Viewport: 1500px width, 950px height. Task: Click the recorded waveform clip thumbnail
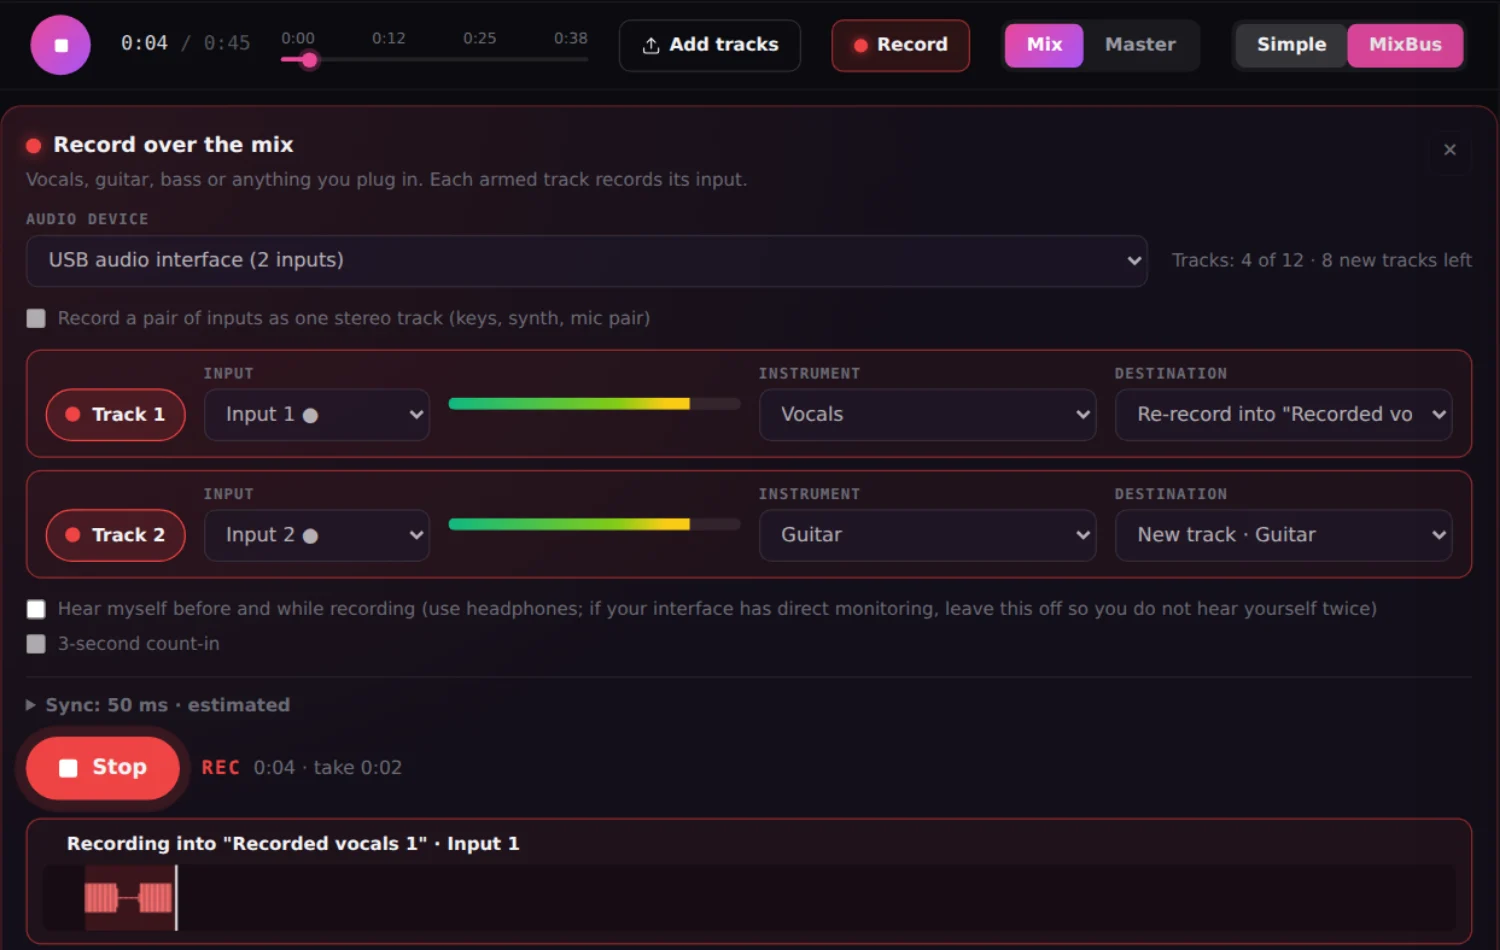pos(129,897)
